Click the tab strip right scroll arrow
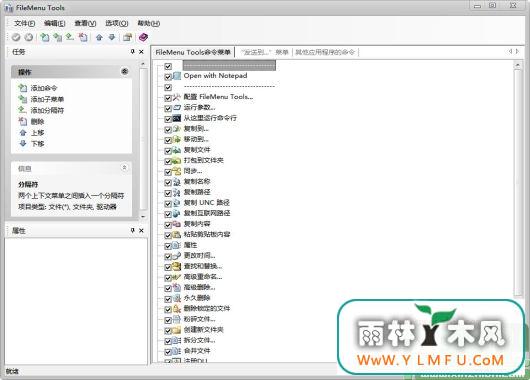Image resolution: width=530 pixels, height=380 pixels. [x=517, y=51]
